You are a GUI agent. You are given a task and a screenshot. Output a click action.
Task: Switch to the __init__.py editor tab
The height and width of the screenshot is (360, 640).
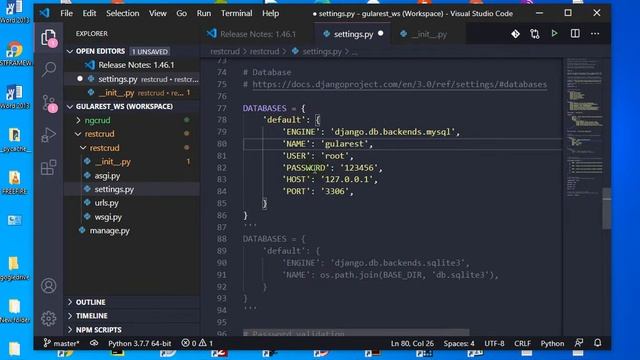[429, 34]
